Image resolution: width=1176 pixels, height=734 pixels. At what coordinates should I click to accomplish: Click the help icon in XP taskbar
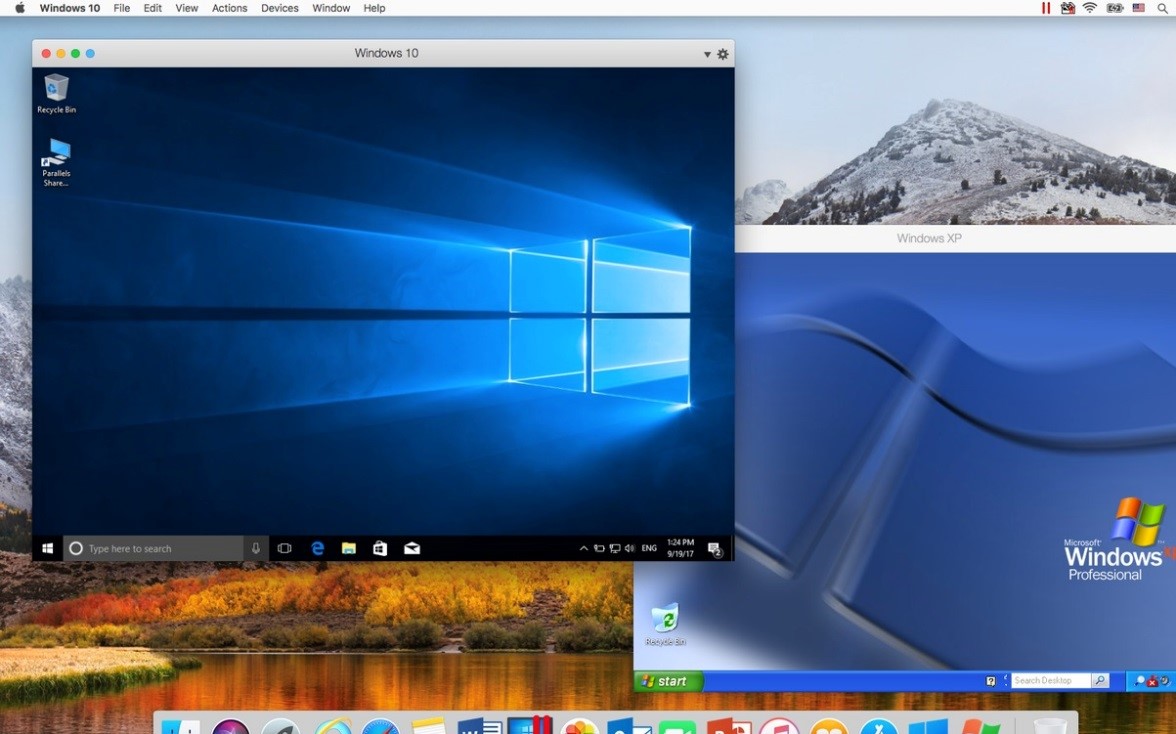[991, 681]
